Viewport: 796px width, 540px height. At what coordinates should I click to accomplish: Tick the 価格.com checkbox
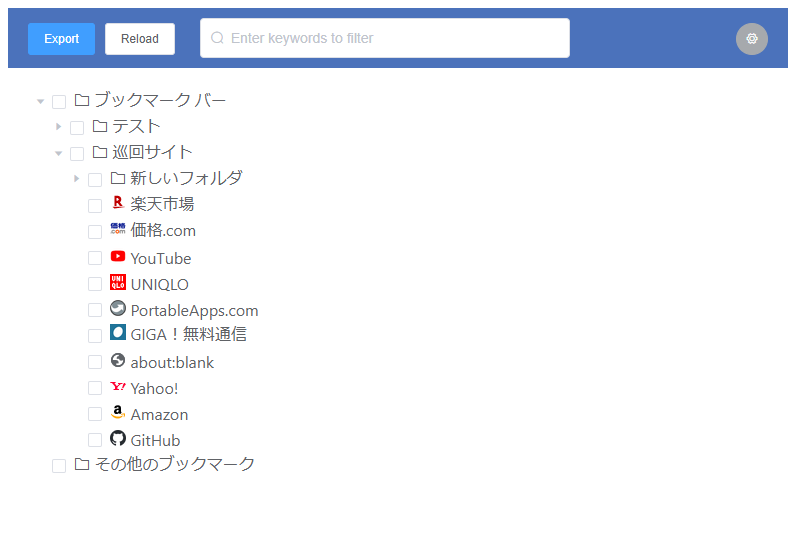(95, 231)
